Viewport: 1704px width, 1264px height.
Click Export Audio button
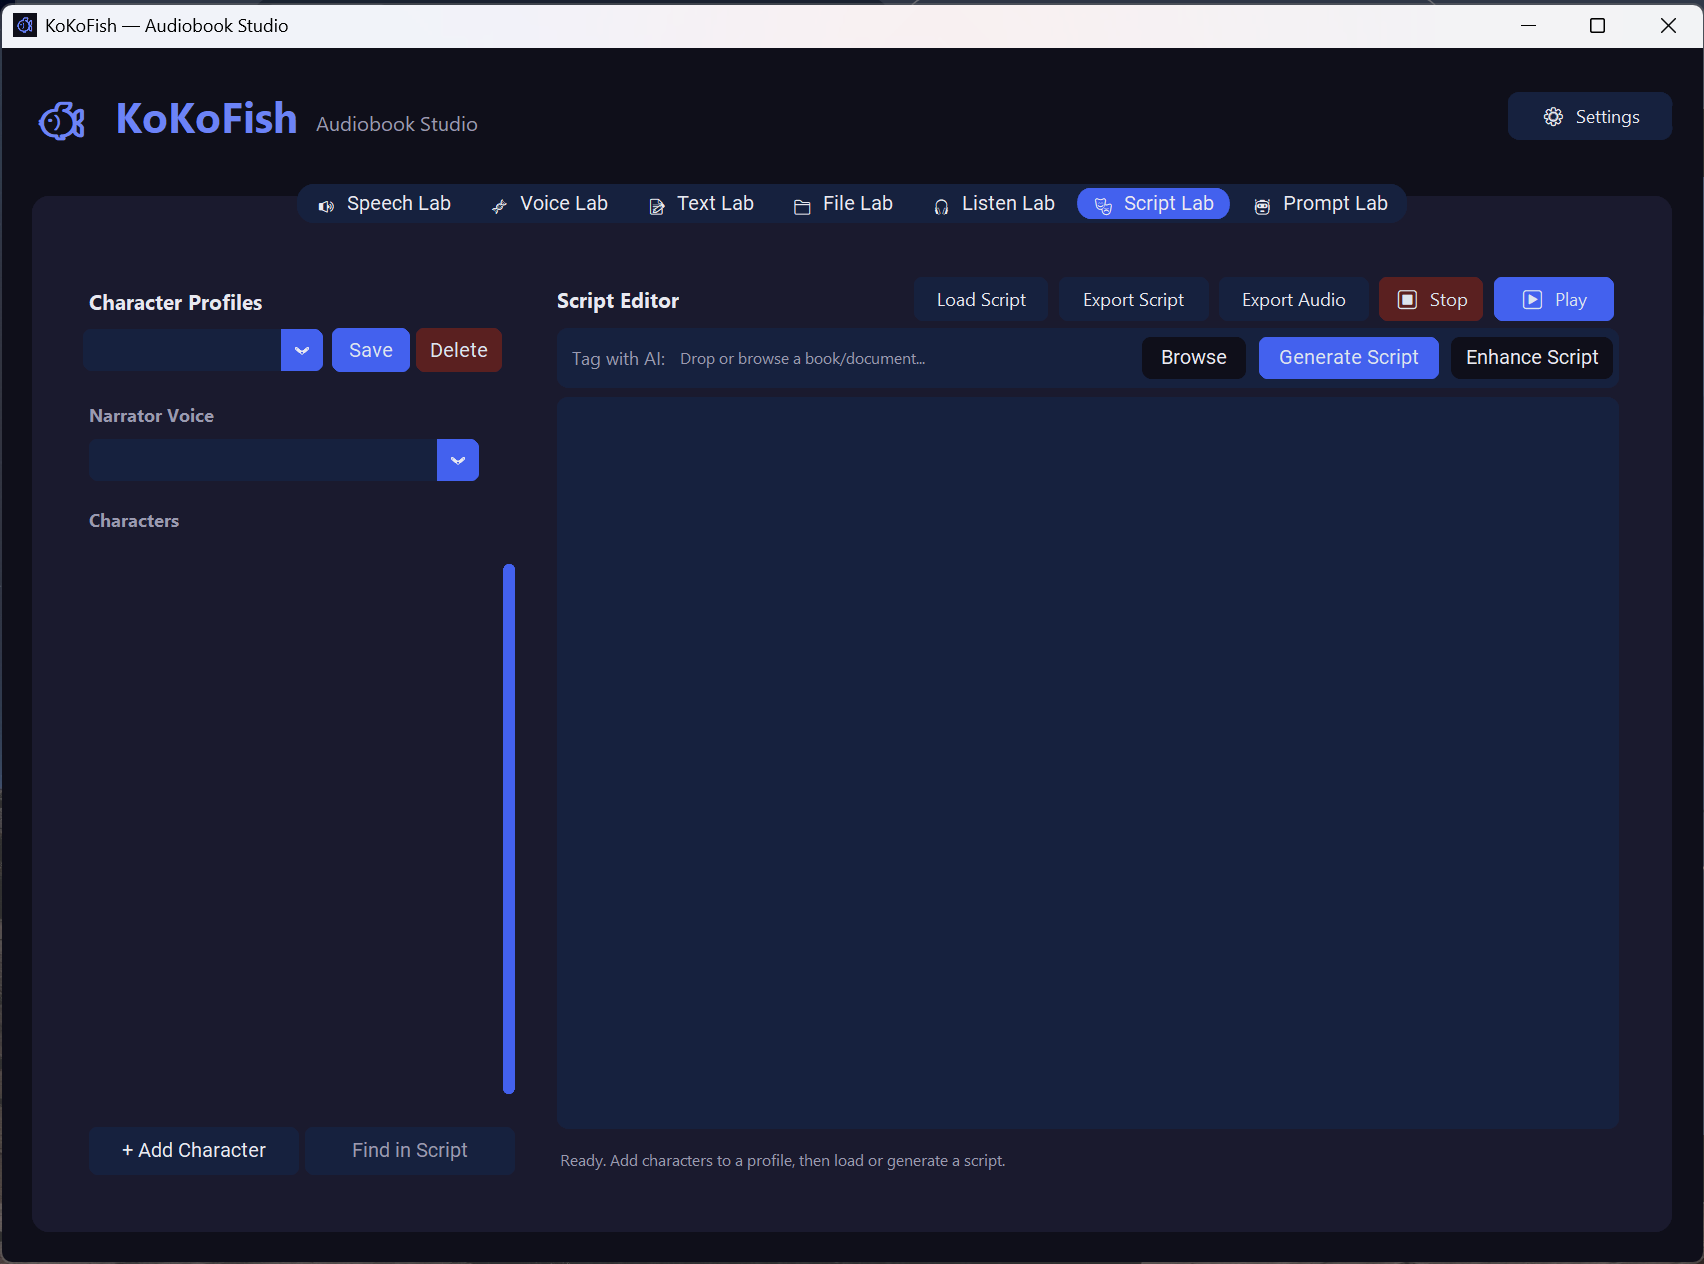pyautogui.click(x=1294, y=300)
